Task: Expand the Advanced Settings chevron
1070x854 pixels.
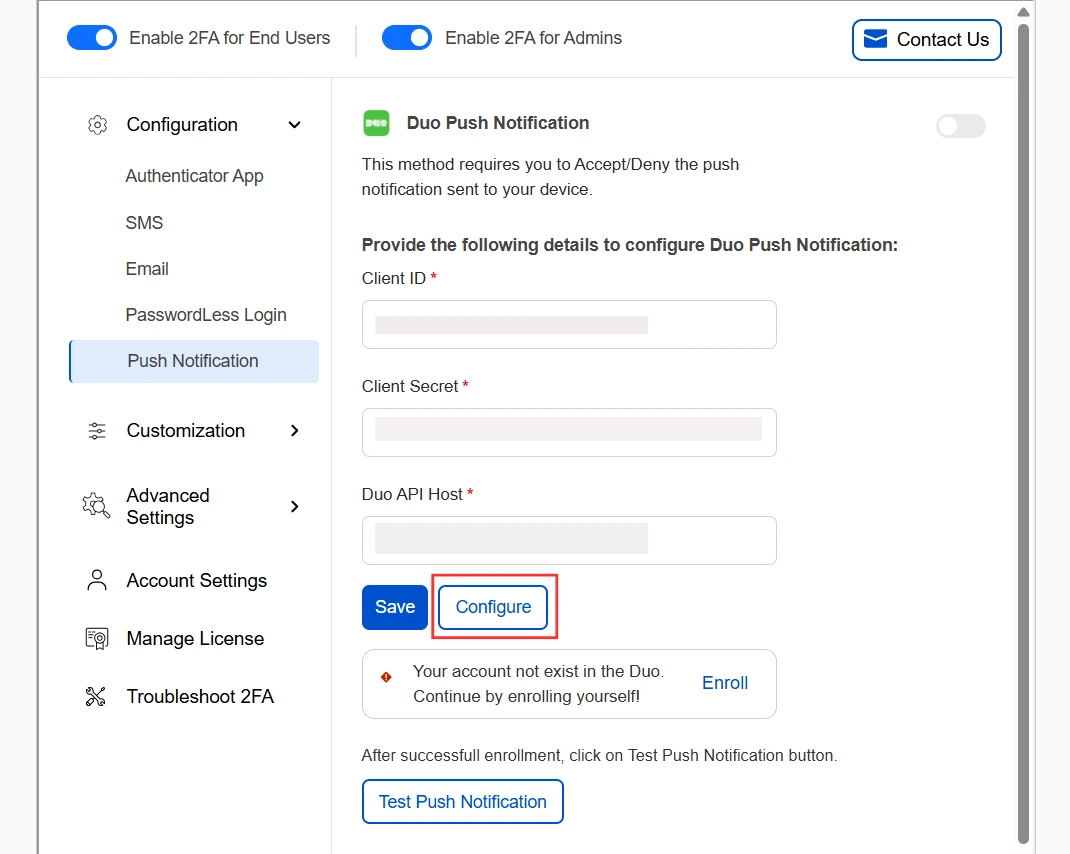Action: click(294, 507)
